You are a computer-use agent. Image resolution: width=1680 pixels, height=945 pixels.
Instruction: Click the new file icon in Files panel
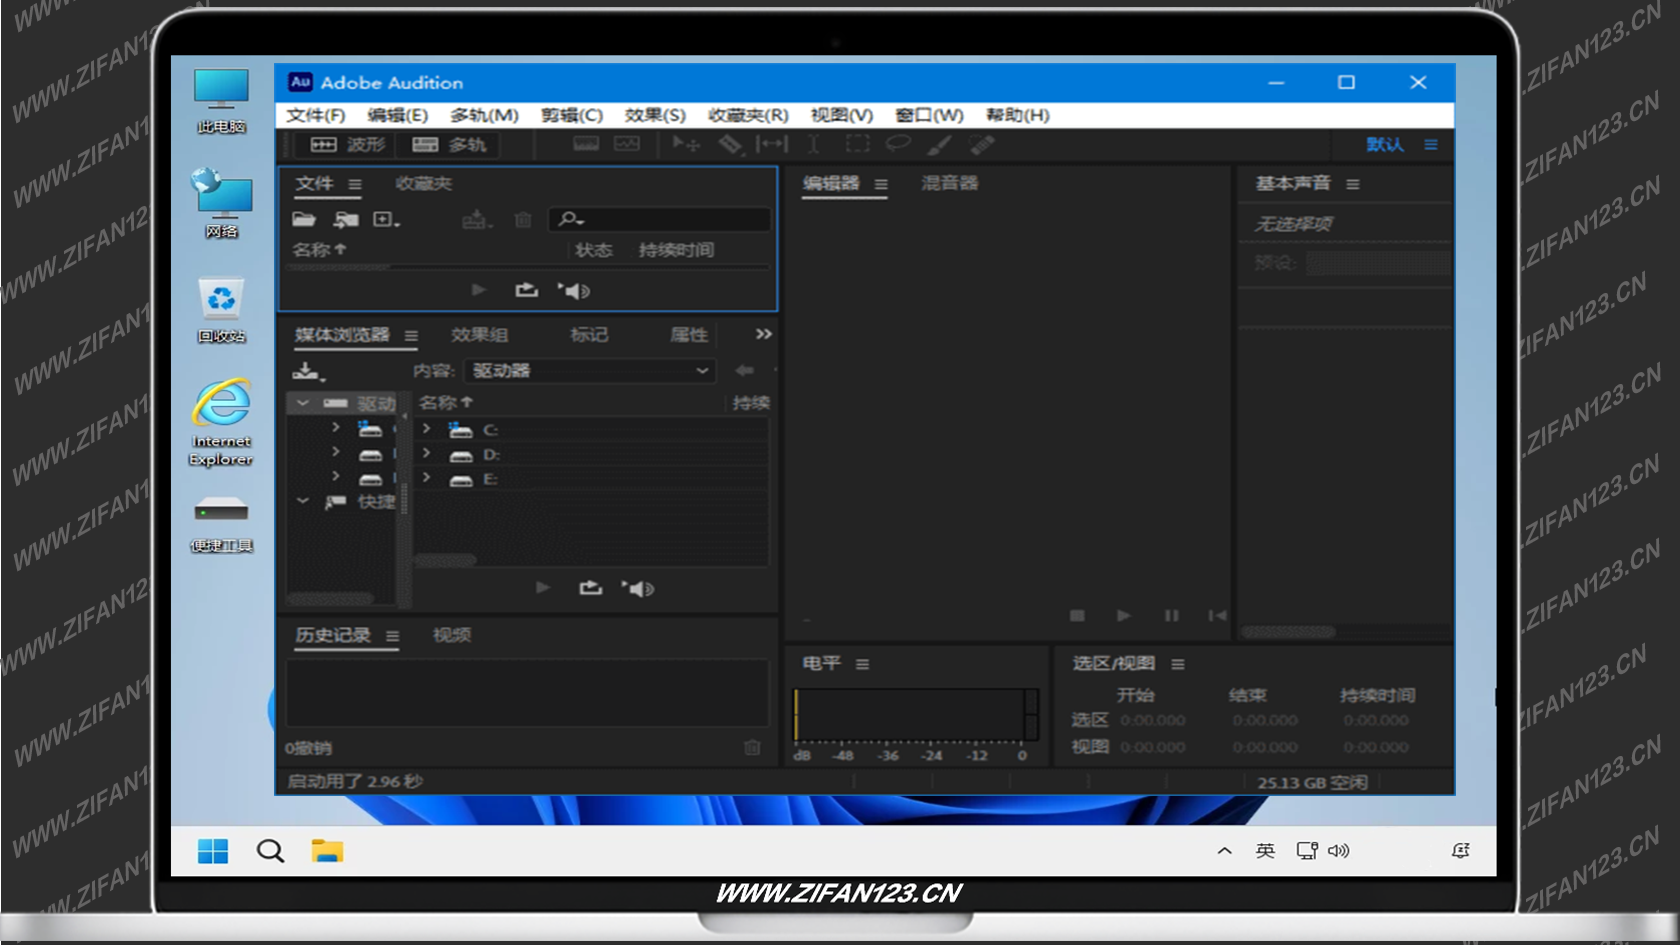(386, 219)
